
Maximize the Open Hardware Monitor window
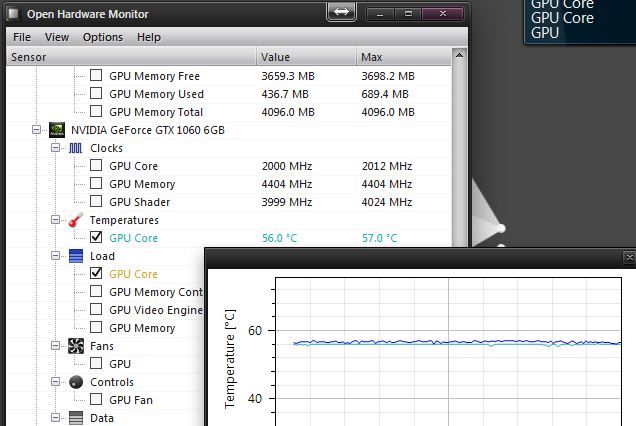tap(408, 14)
